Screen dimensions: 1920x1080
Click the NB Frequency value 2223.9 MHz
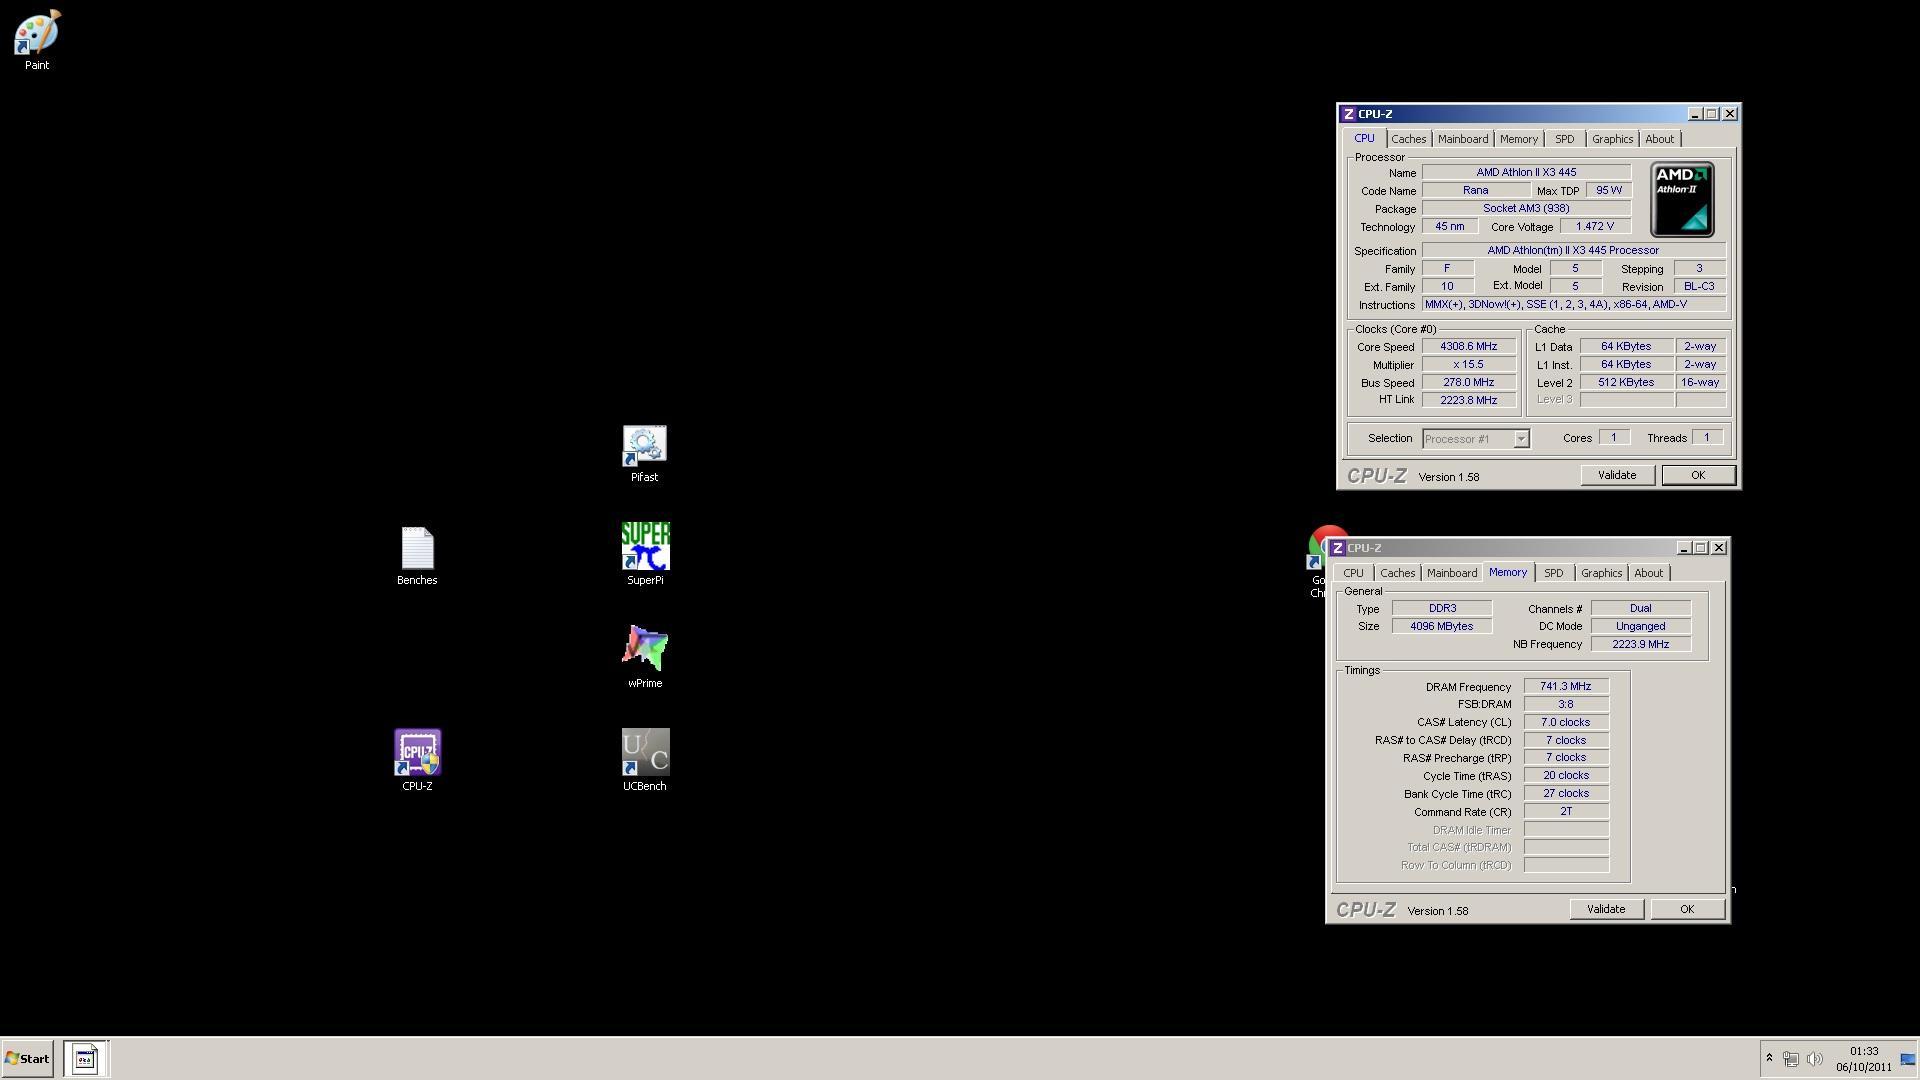pyautogui.click(x=1640, y=645)
